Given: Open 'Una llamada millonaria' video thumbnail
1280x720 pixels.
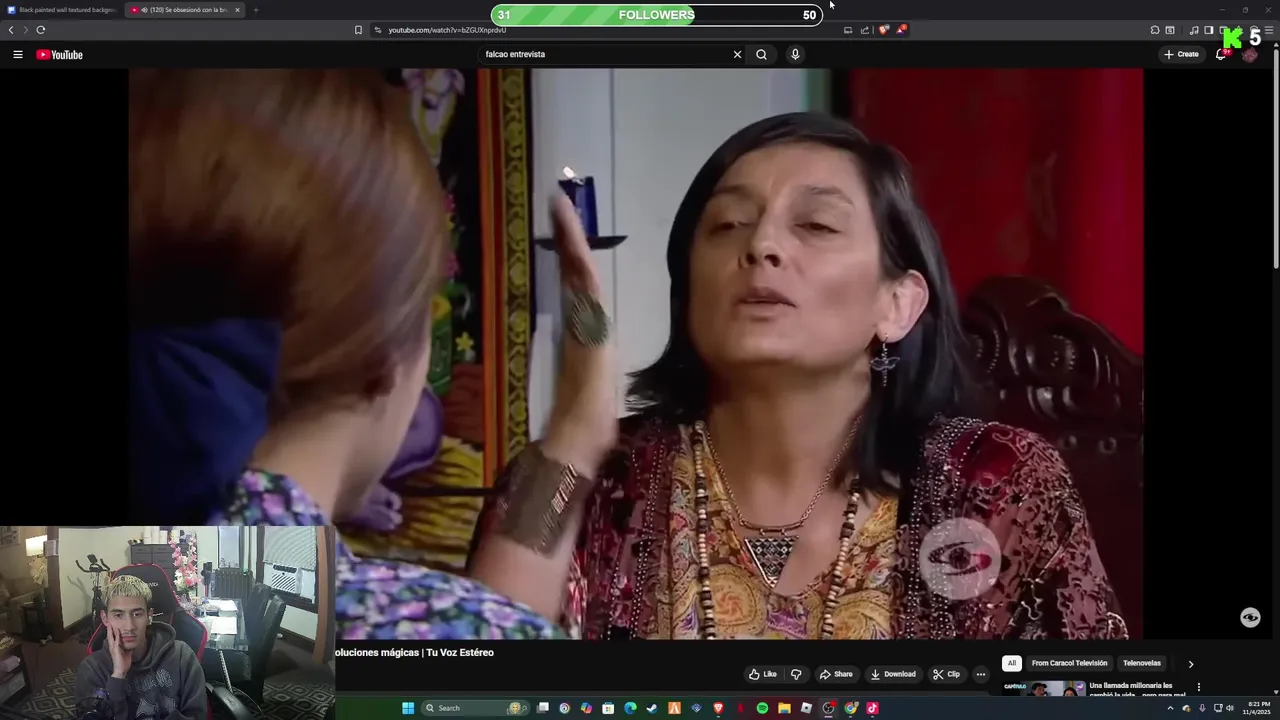Looking at the screenshot, I should coord(1043,689).
